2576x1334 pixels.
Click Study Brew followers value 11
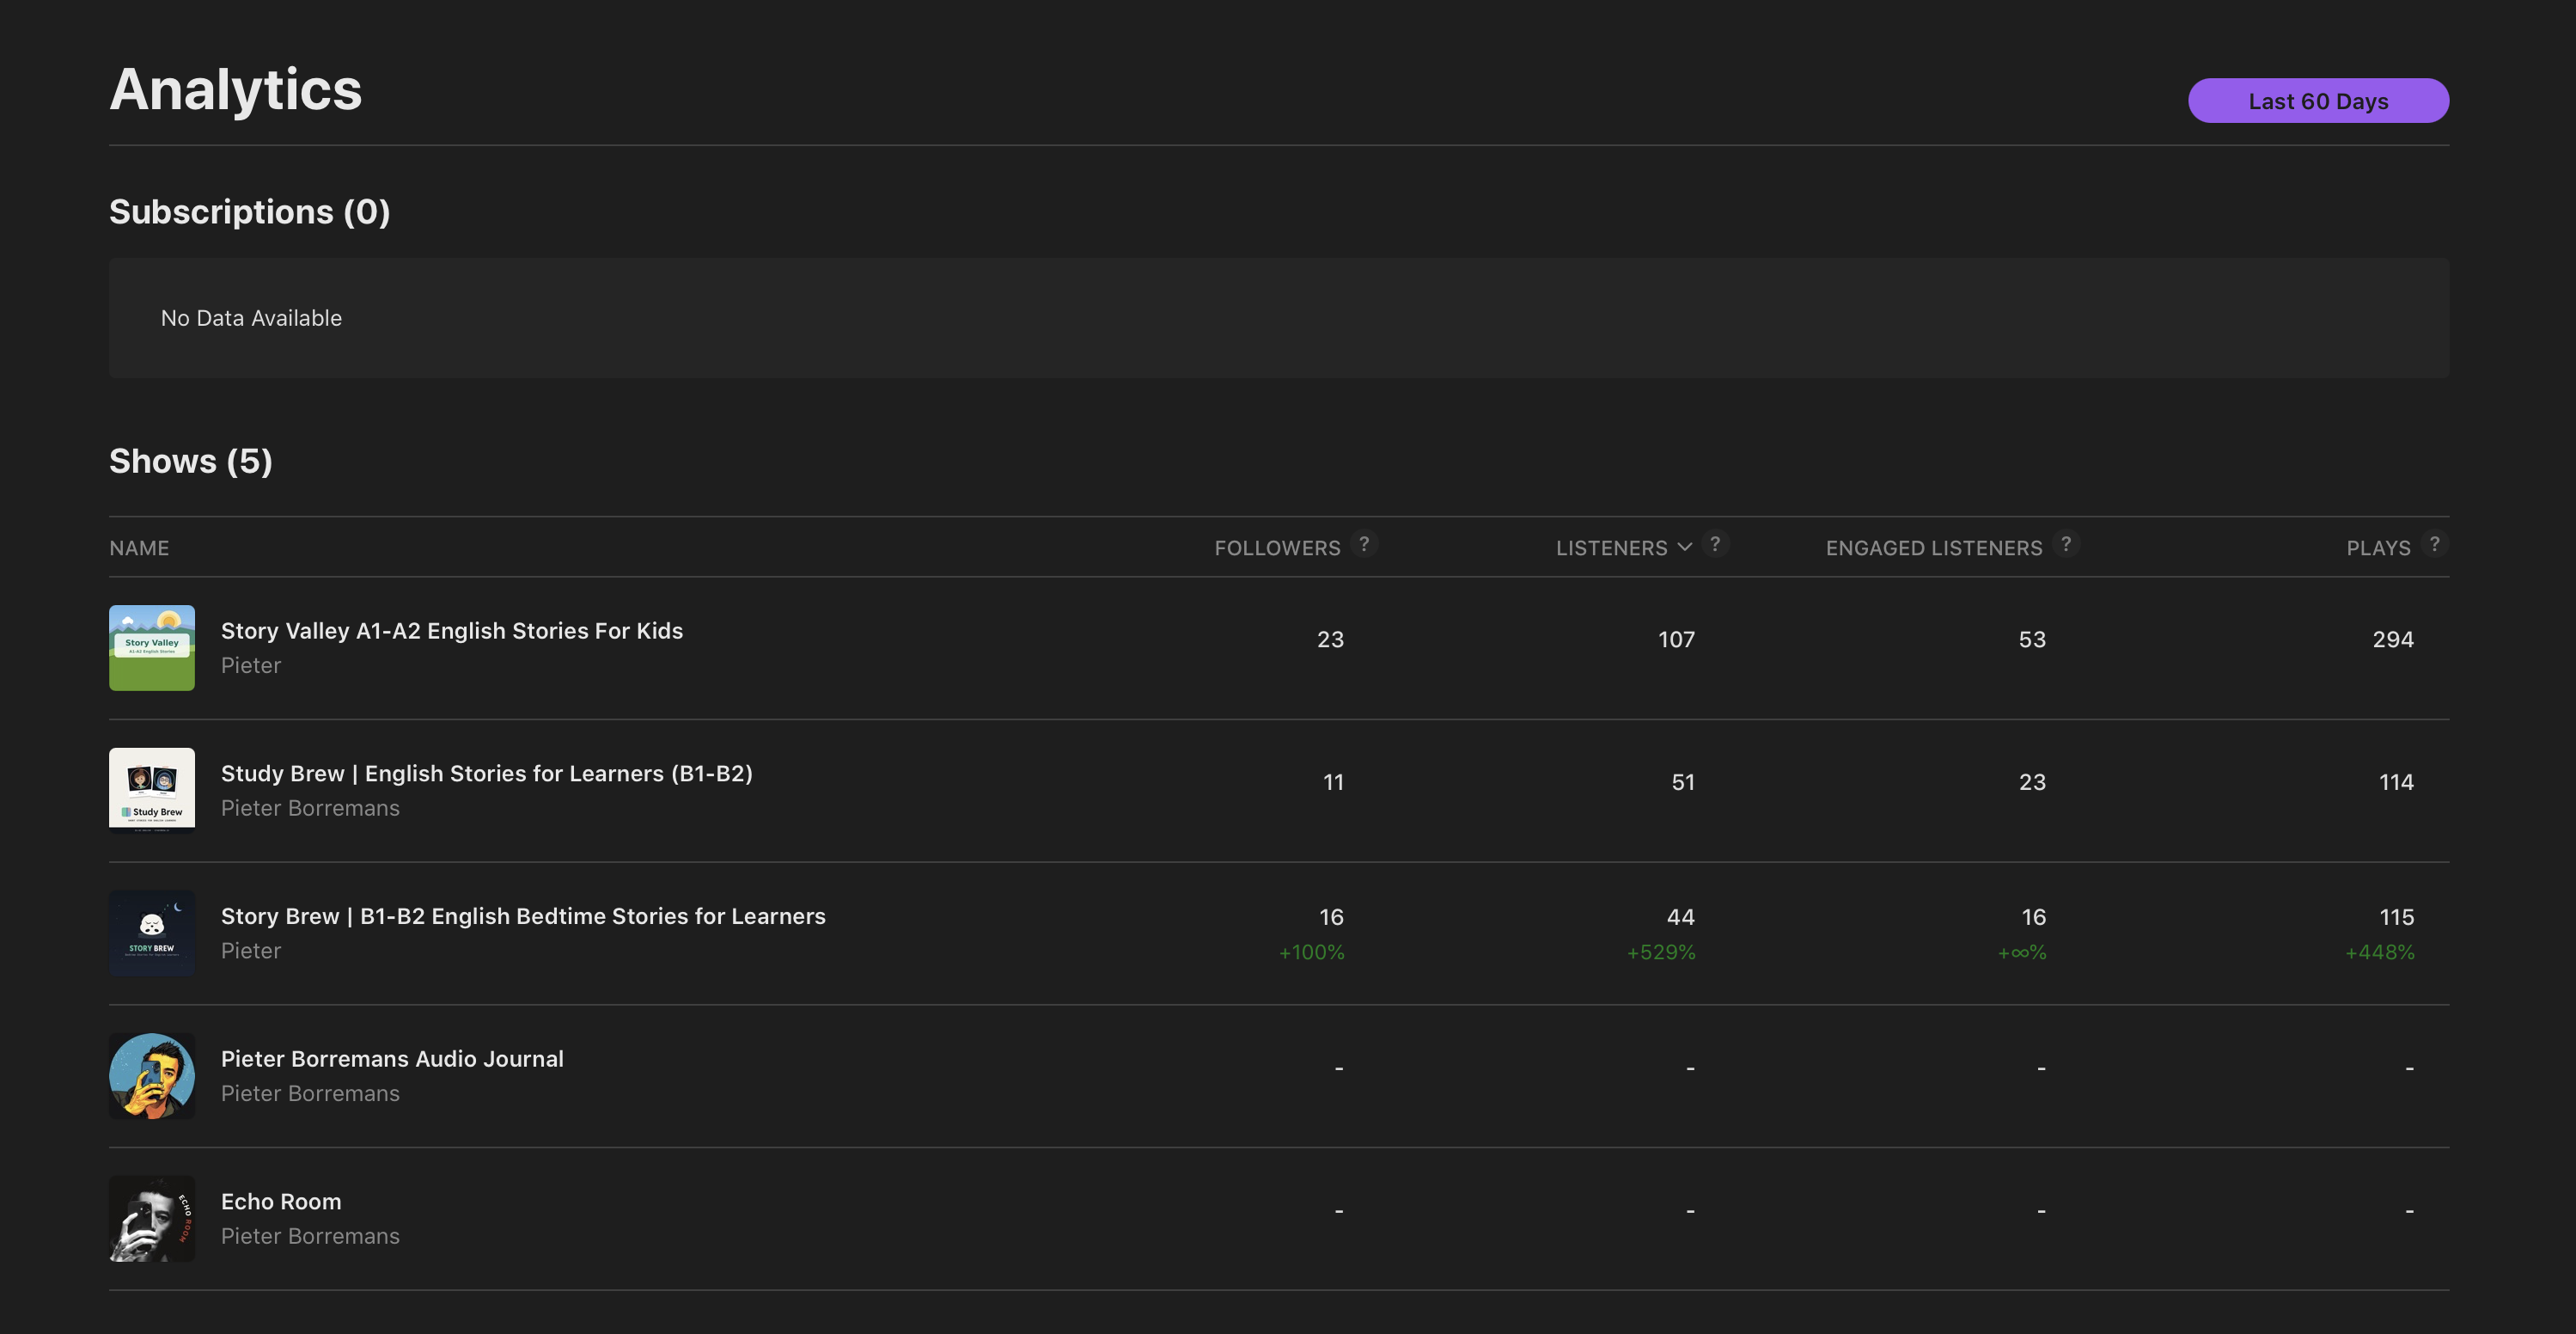point(1333,782)
